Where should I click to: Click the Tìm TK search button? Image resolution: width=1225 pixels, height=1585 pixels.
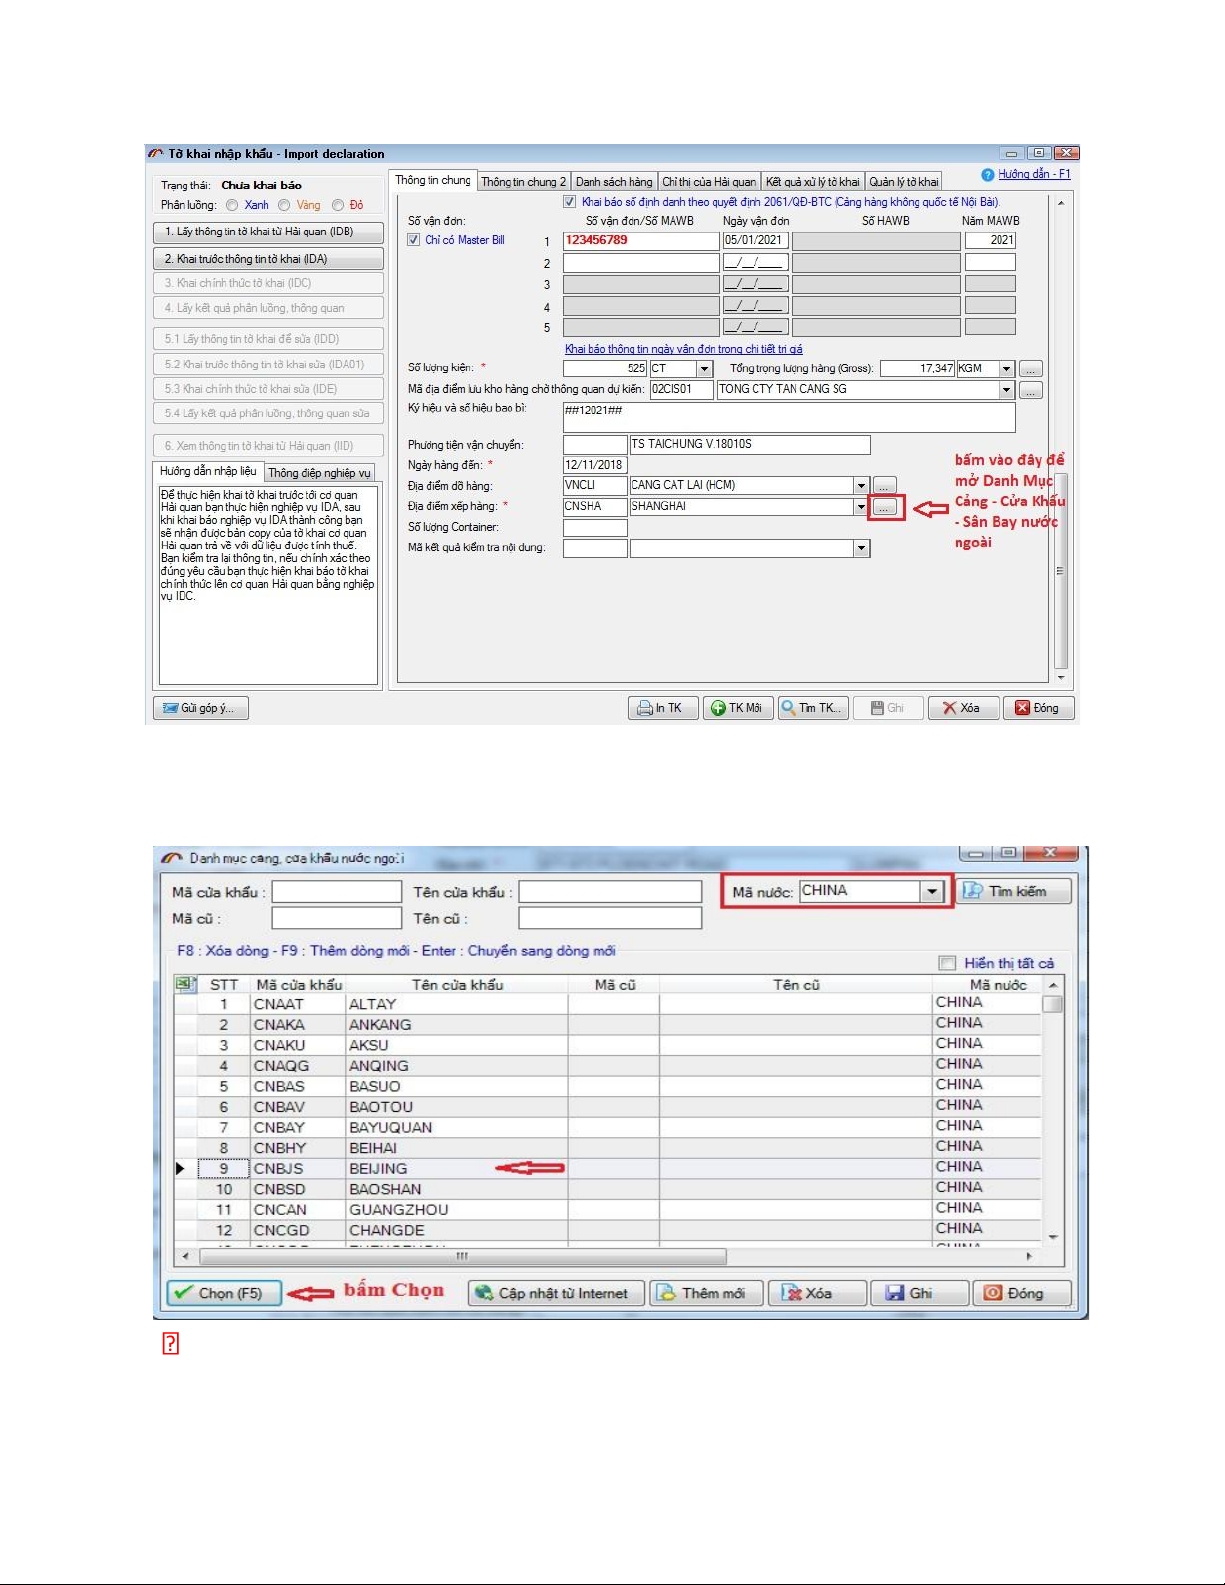[814, 708]
